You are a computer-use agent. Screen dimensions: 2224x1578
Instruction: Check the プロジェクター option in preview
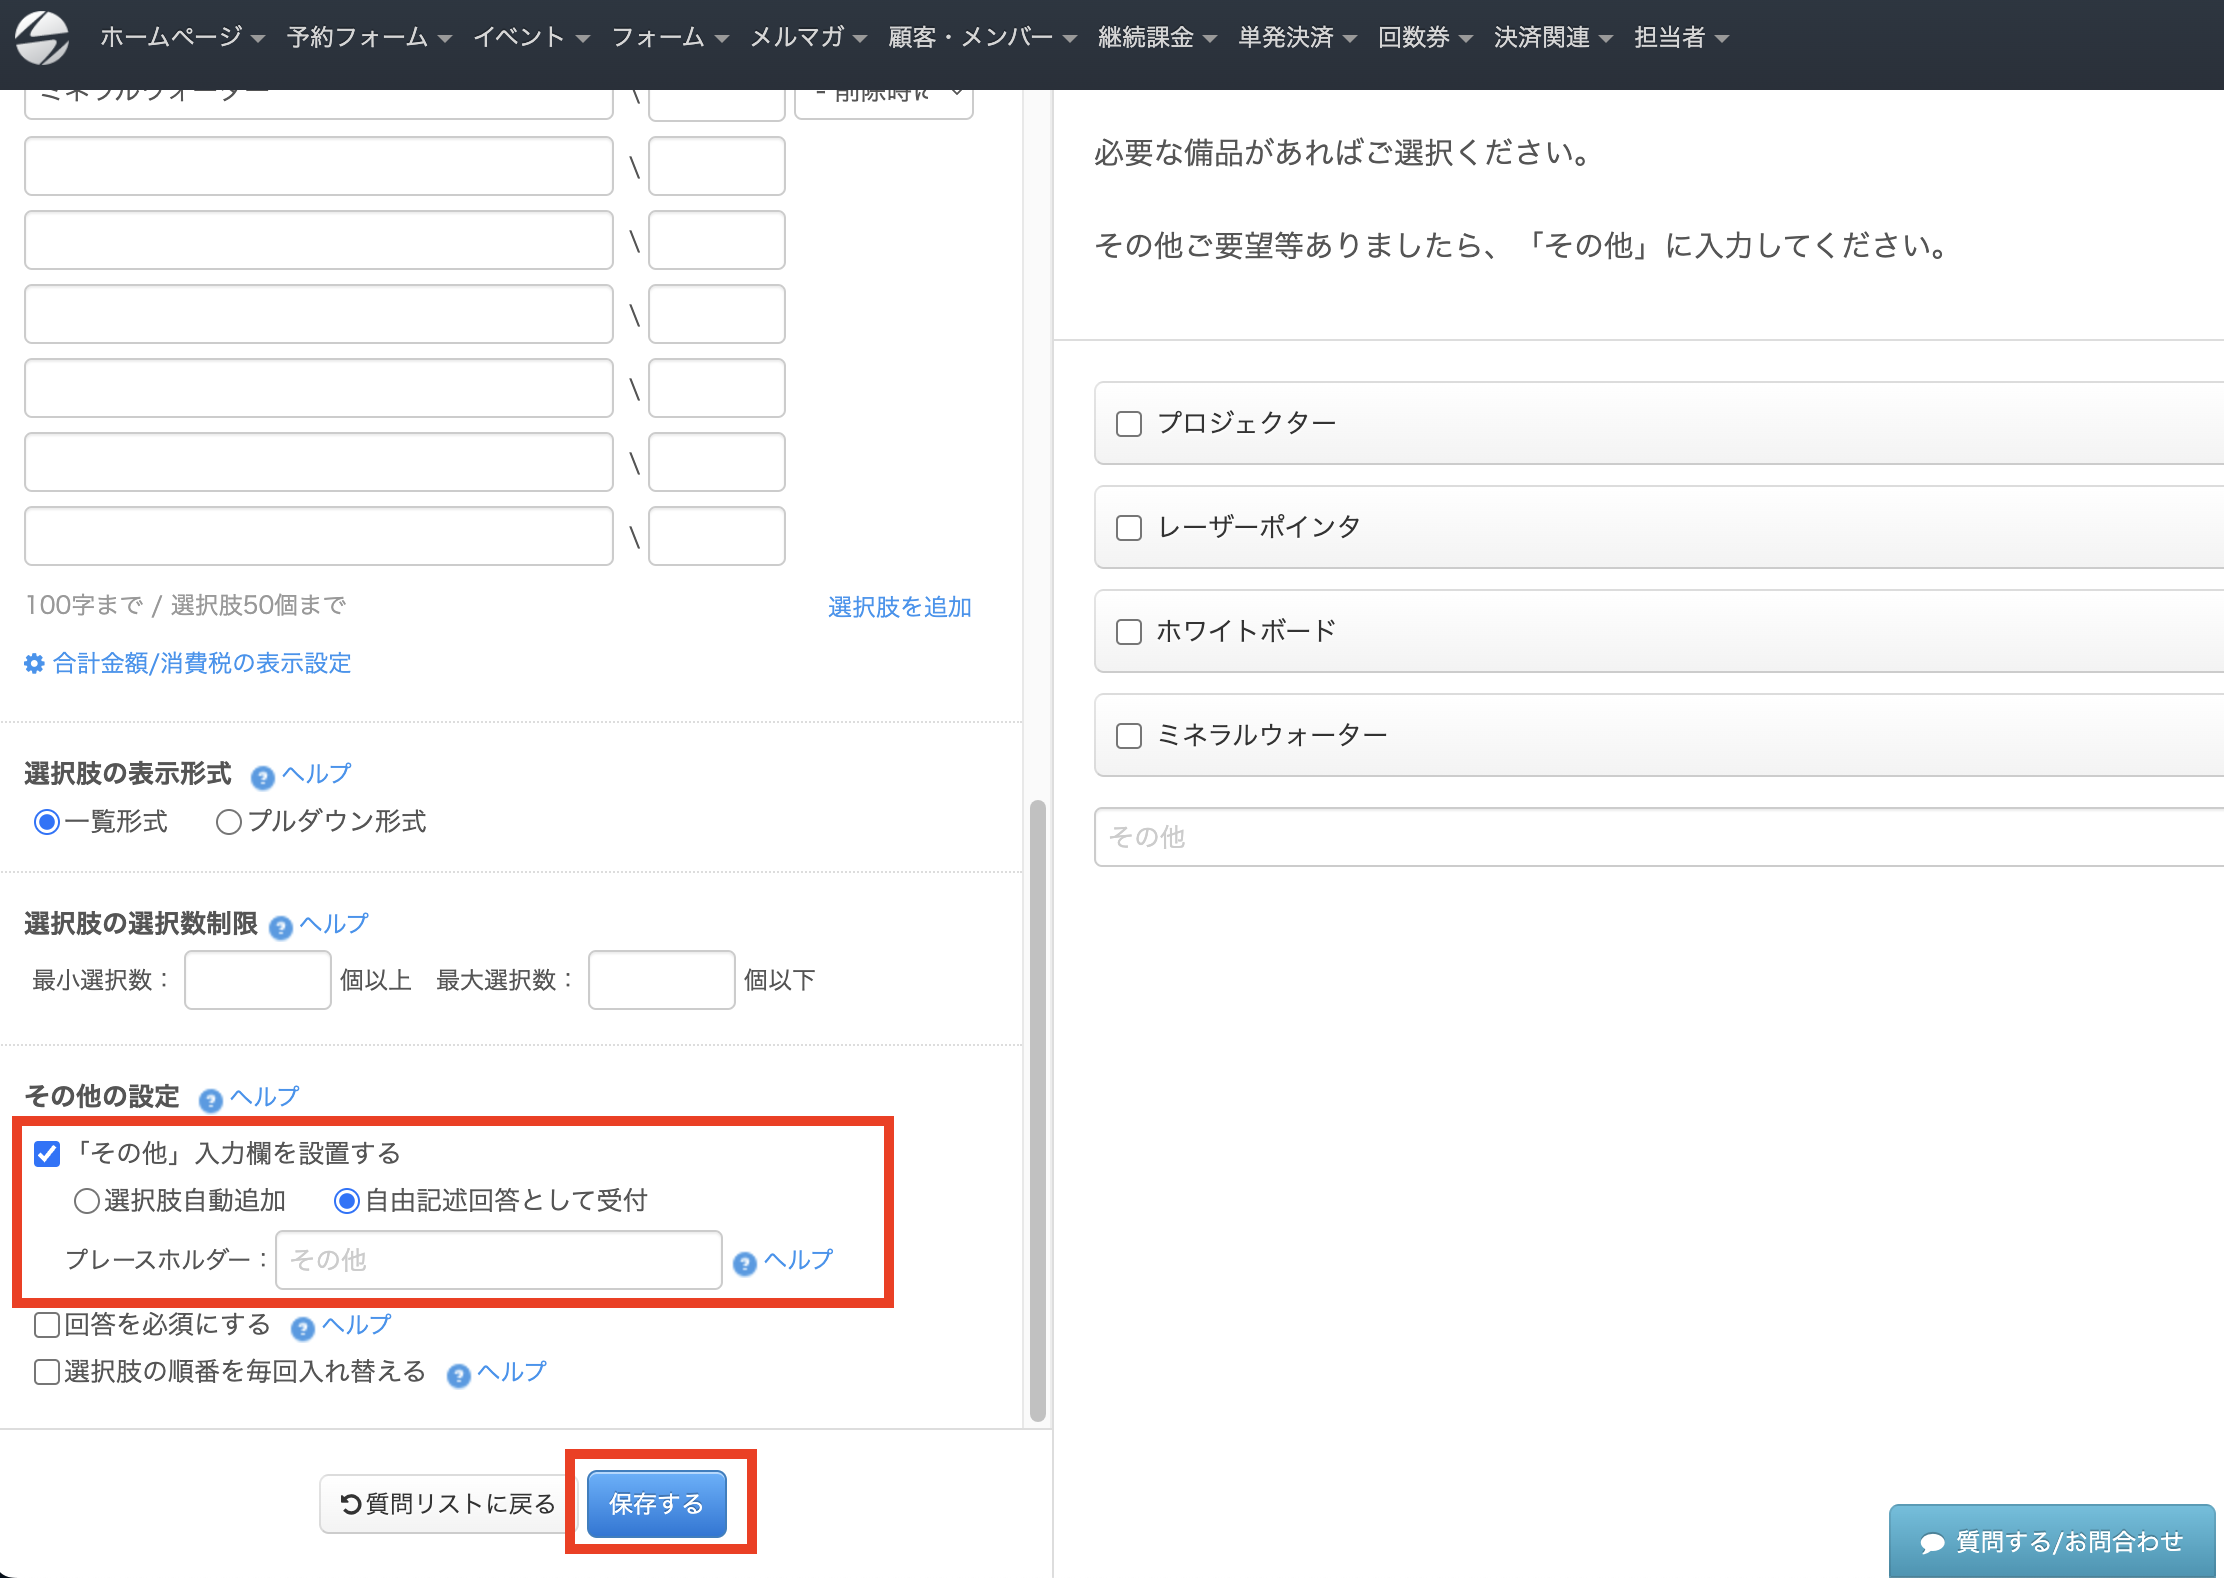coord(1129,424)
